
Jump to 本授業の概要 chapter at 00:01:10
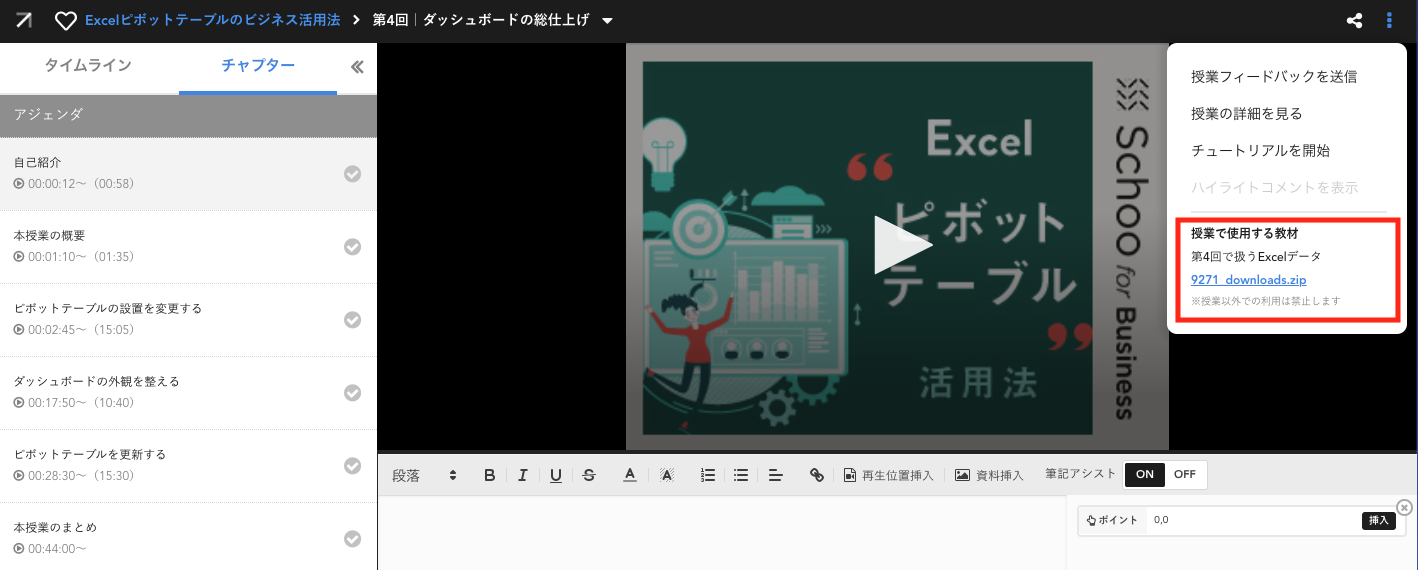pos(188,247)
